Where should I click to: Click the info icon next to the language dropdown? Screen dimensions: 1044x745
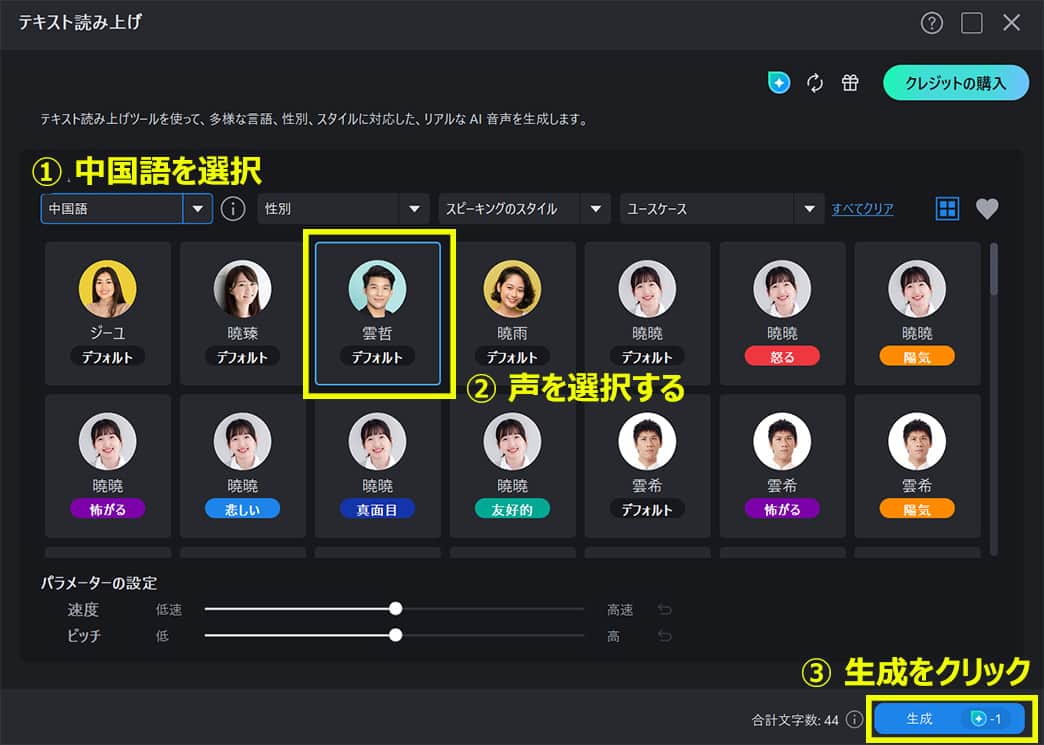coord(233,209)
